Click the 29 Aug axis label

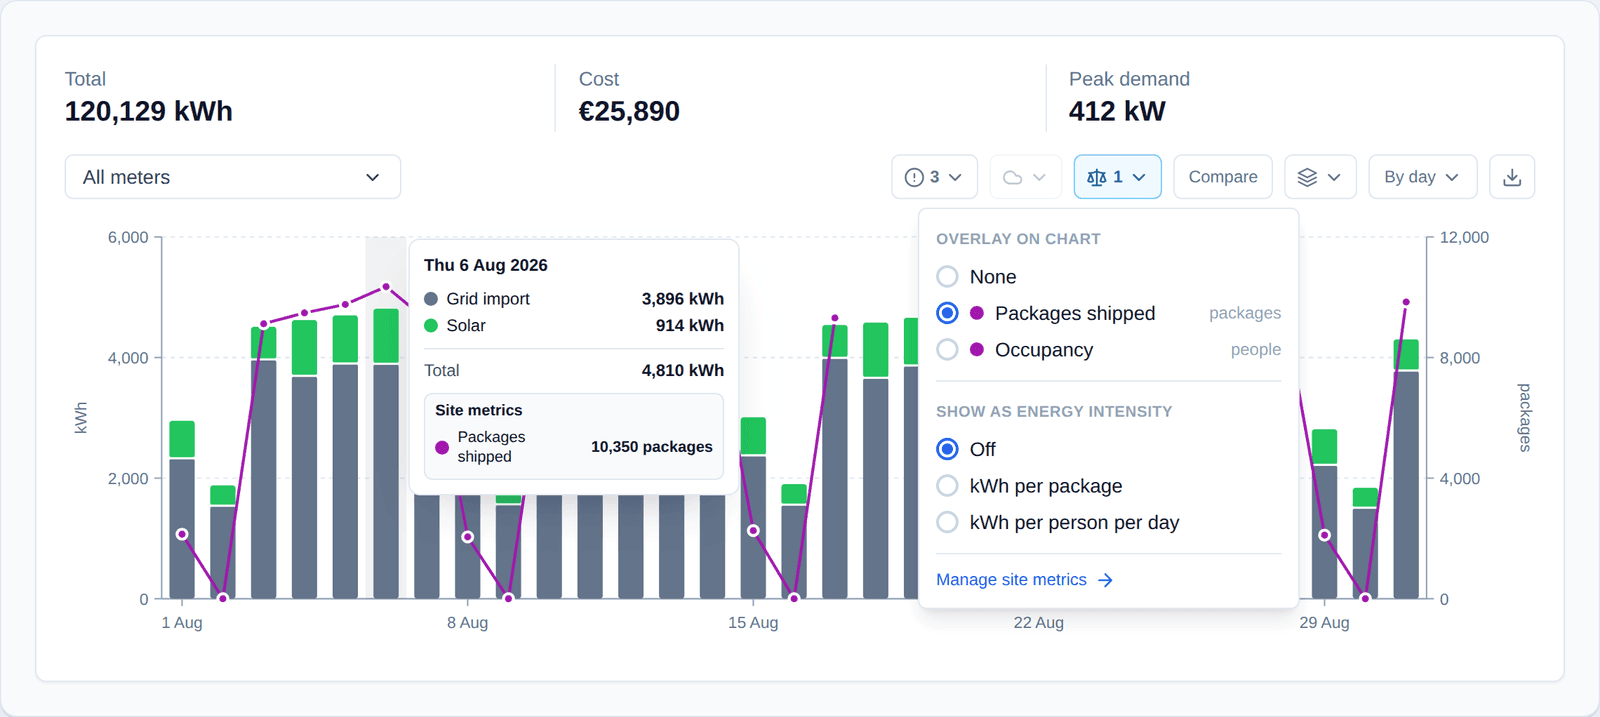[1324, 623]
